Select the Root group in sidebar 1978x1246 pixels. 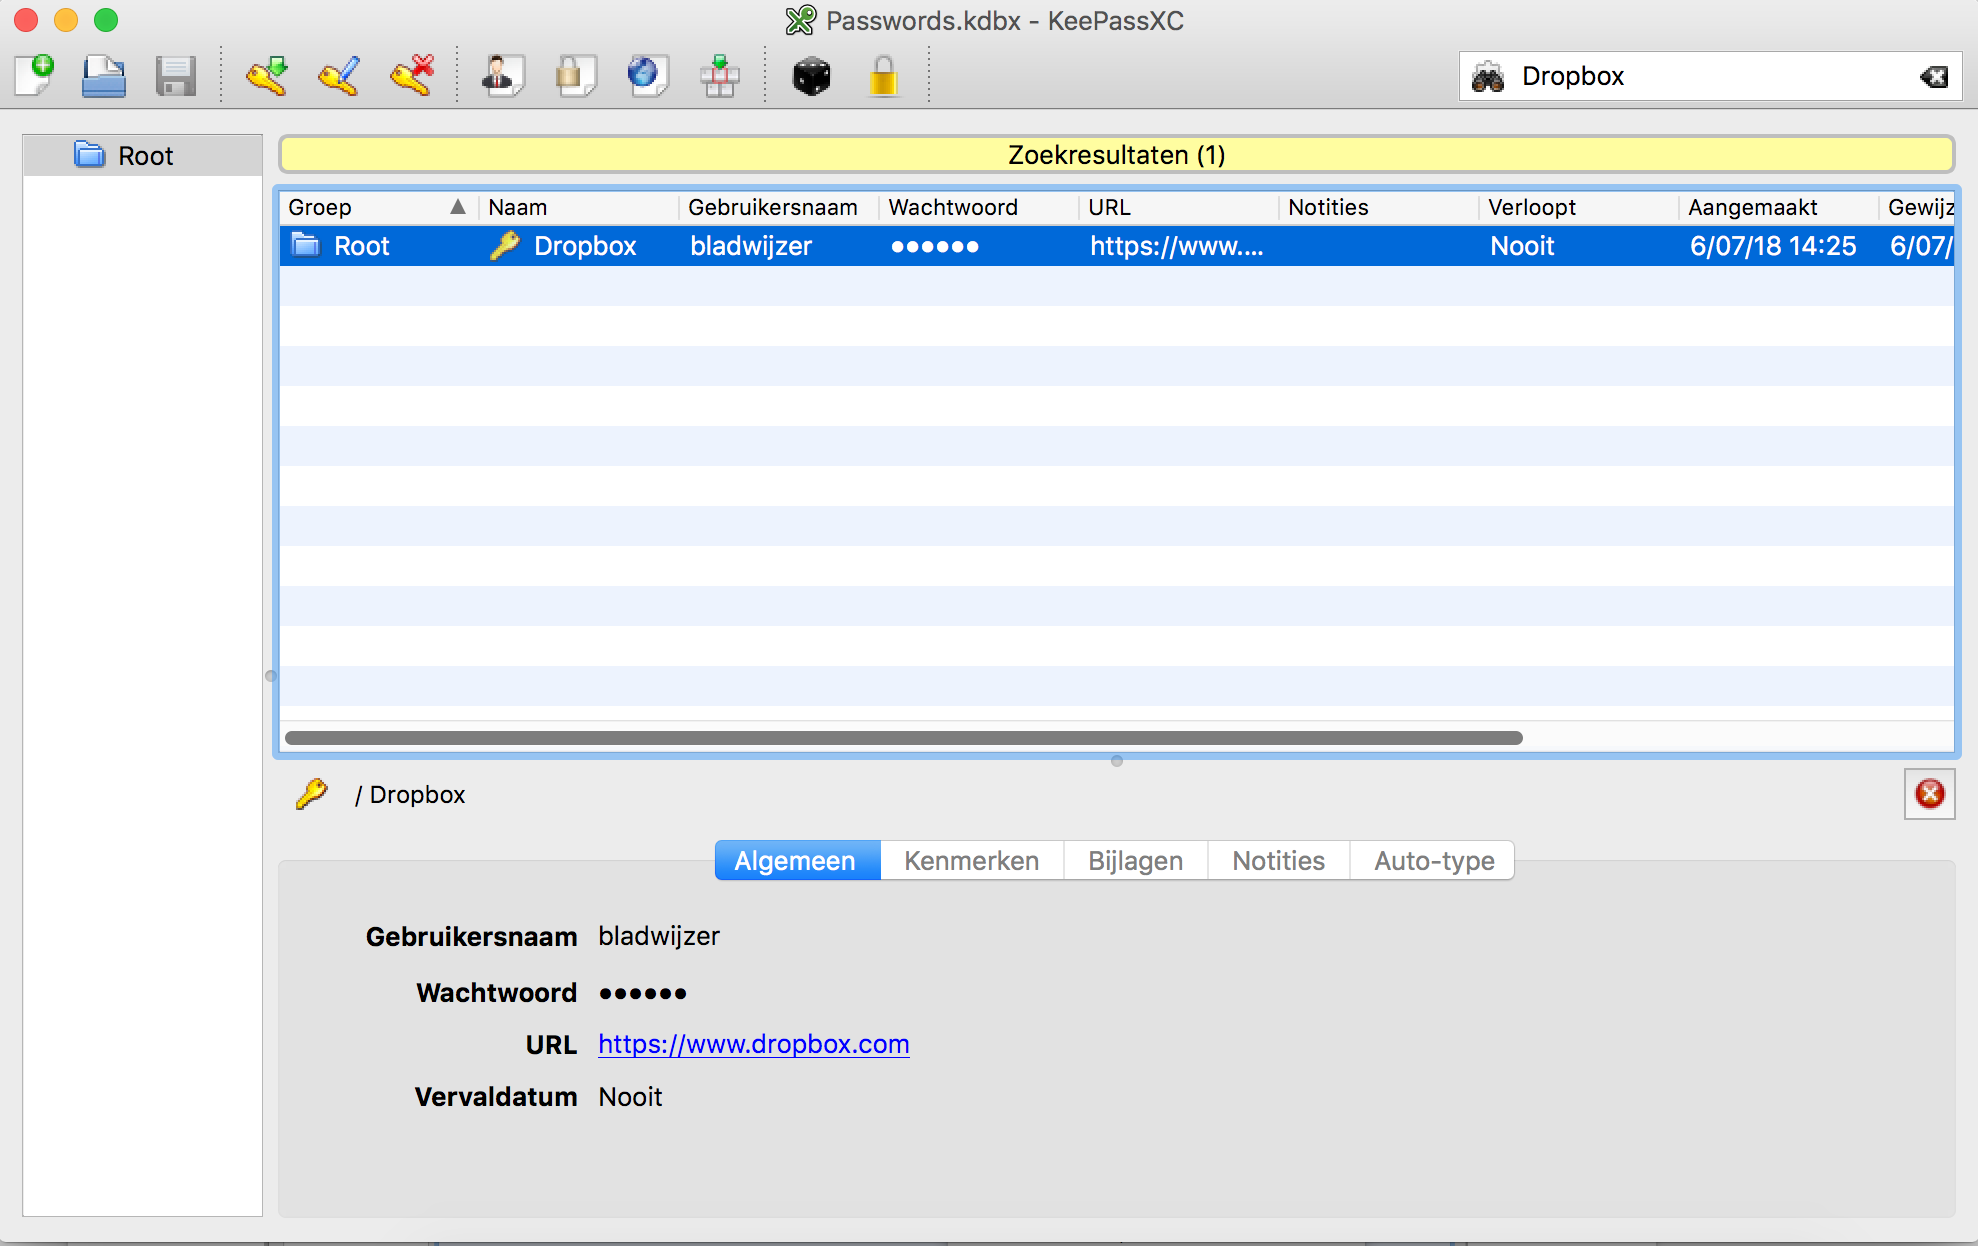pos(145,156)
